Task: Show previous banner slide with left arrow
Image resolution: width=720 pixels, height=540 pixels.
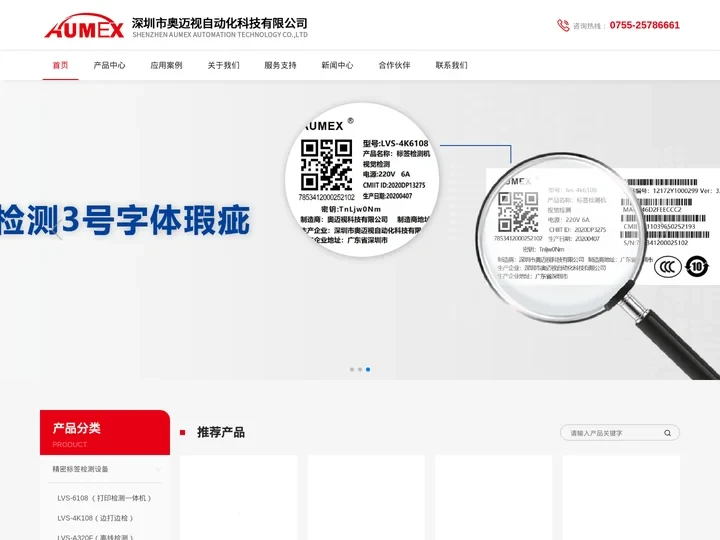Action: 57,230
